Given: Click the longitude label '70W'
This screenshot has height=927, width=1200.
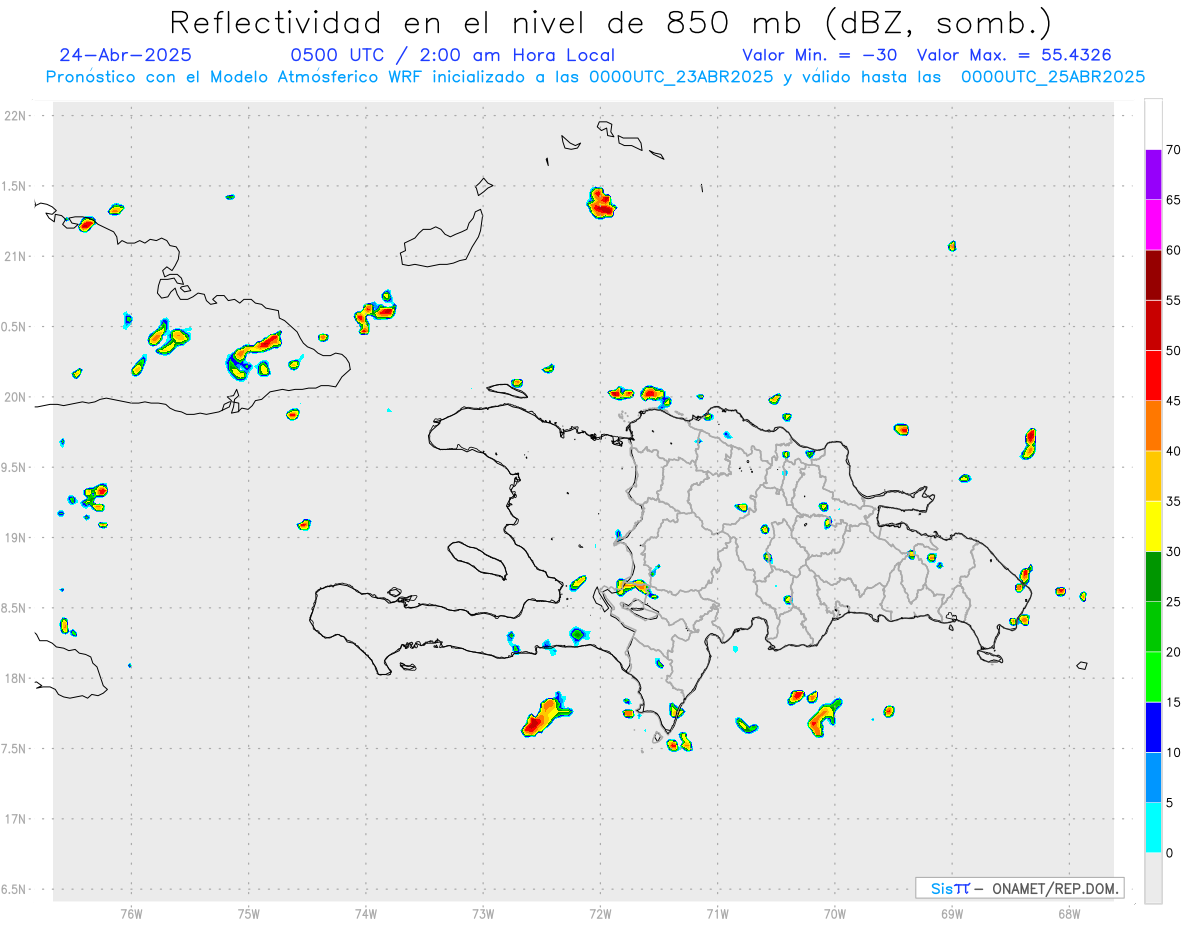Looking at the screenshot, I should (x=835, y=913).
